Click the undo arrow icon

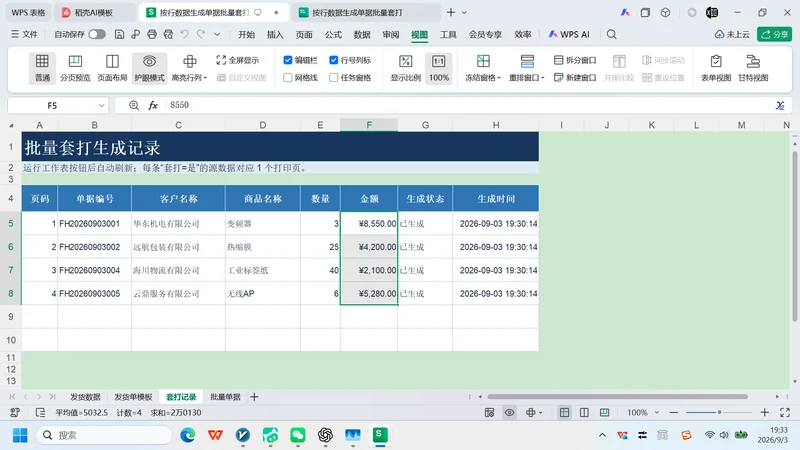click(185, 34)
